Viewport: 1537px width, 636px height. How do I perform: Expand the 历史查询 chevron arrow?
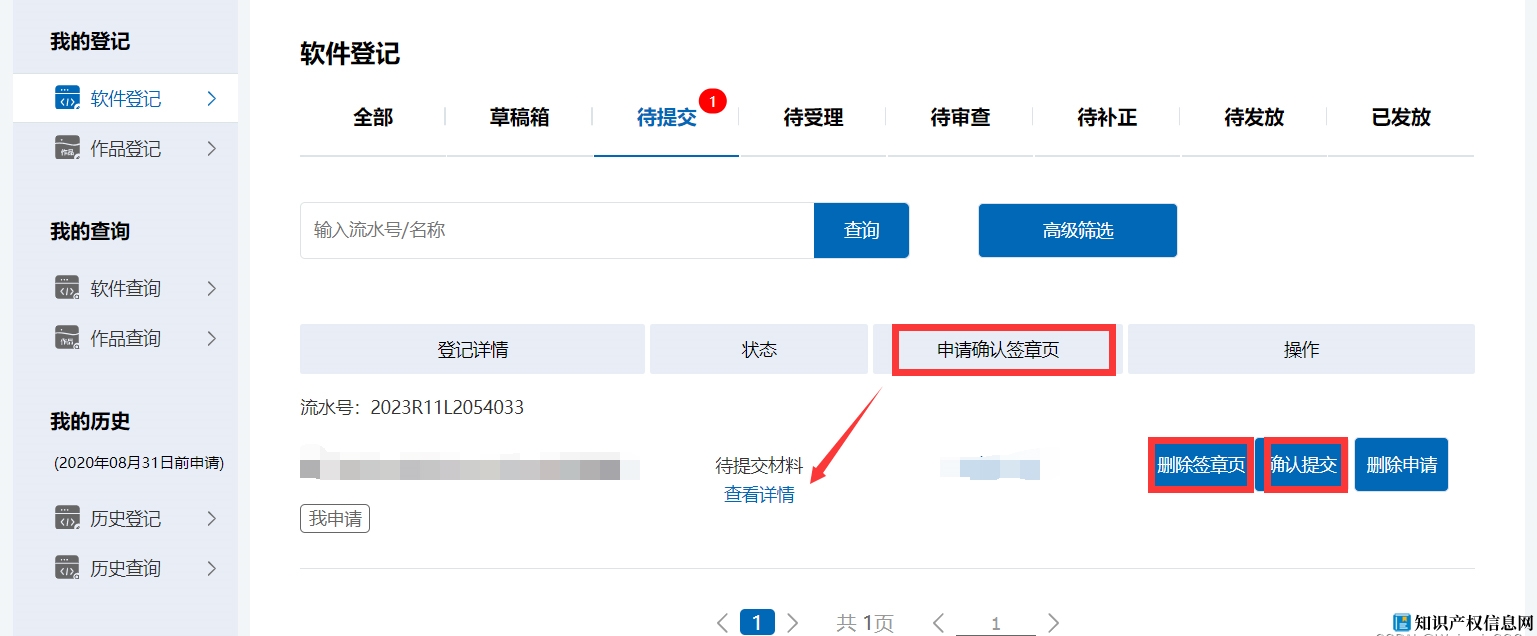pos(211,568)
